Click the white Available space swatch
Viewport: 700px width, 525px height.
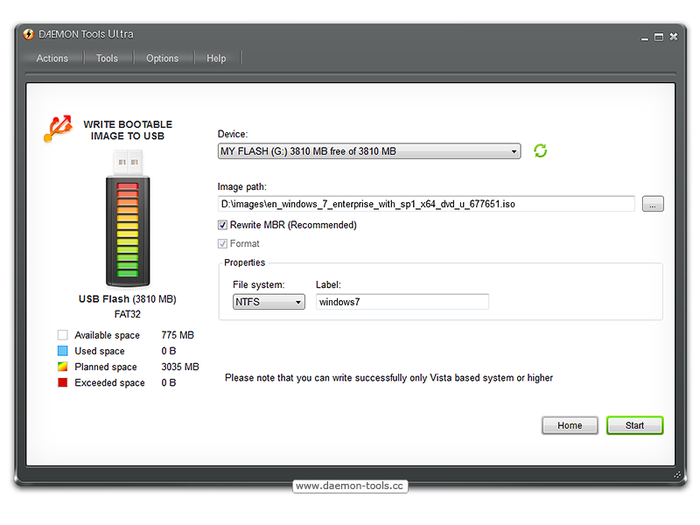(x=63, y=335)
